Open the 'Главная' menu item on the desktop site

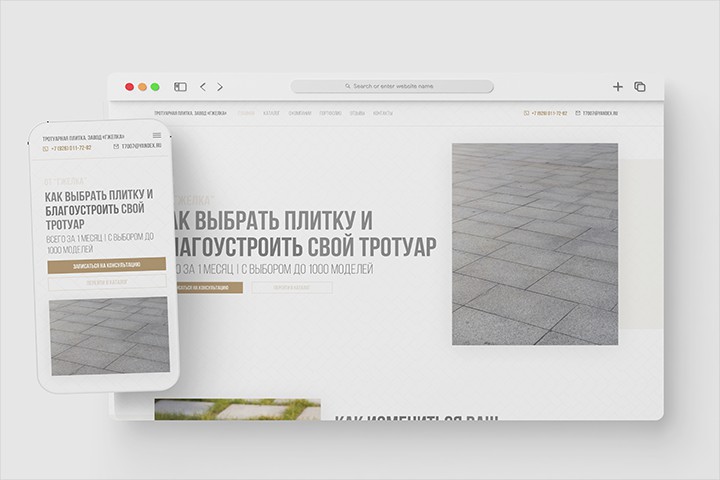click(x=246, y=113)
